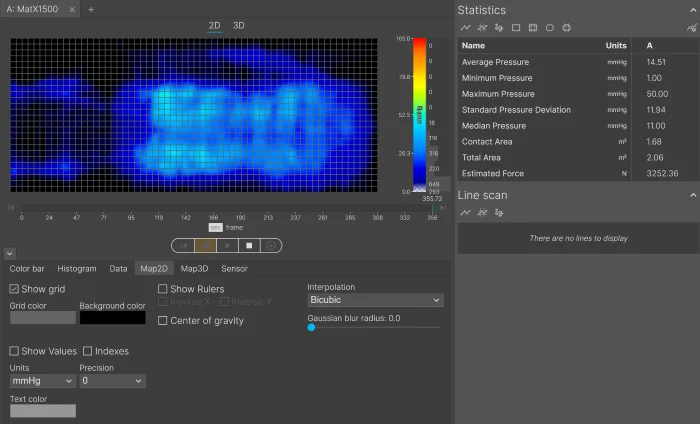Switch to the Histogram tab

77,268
